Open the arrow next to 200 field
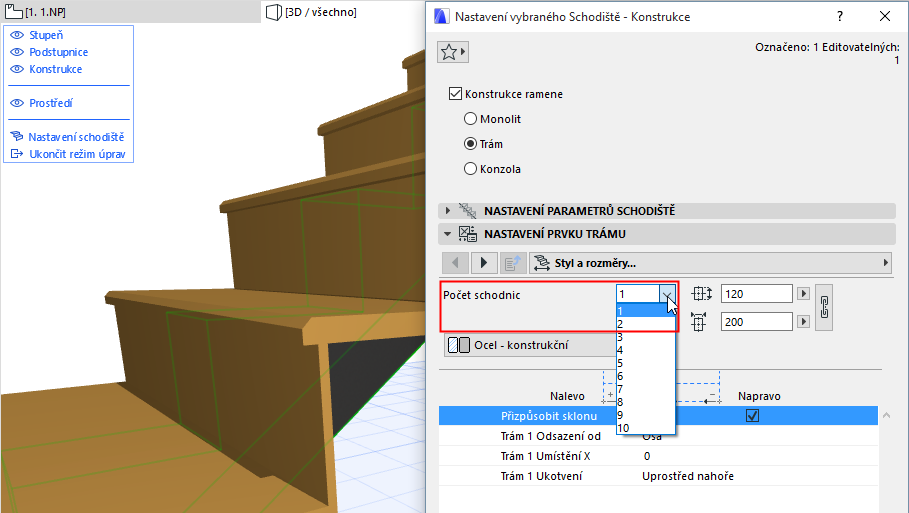Screen dimensions: 909x513 803,321
